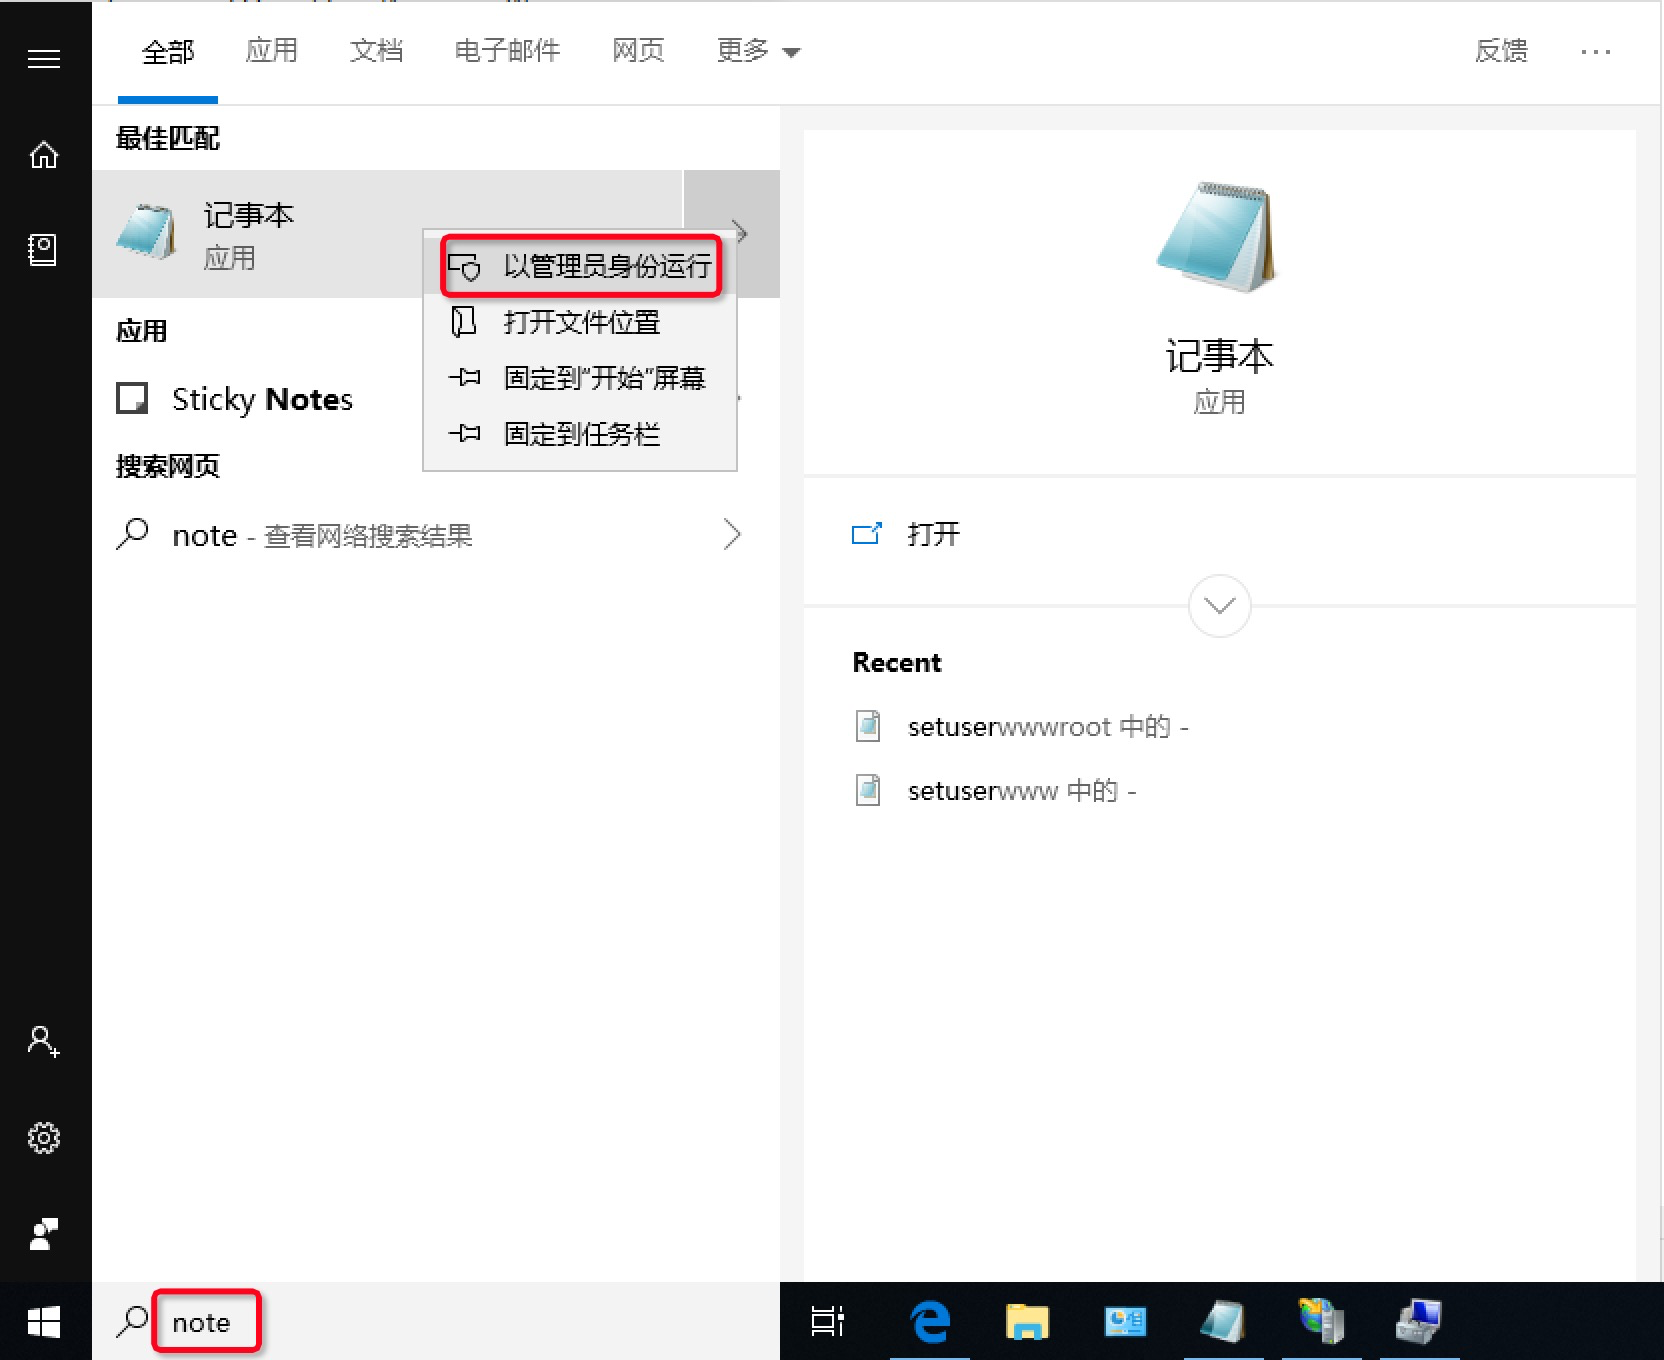Expand the 更多 dropdown

(758, 50)
